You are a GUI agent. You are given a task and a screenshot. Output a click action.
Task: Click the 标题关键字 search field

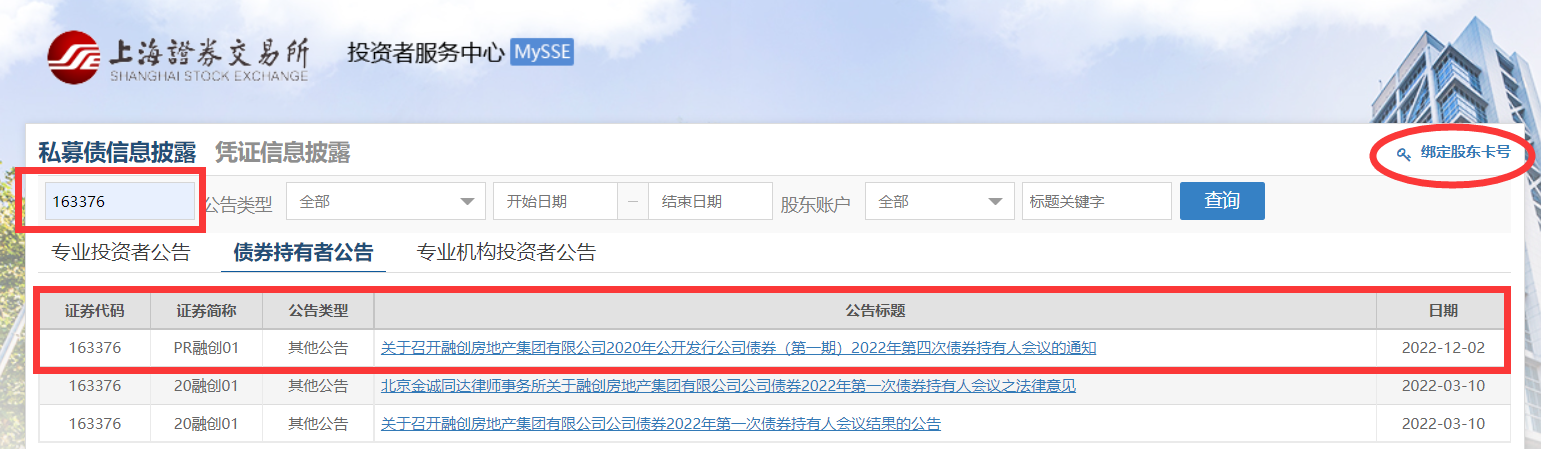coord(1096,201)
